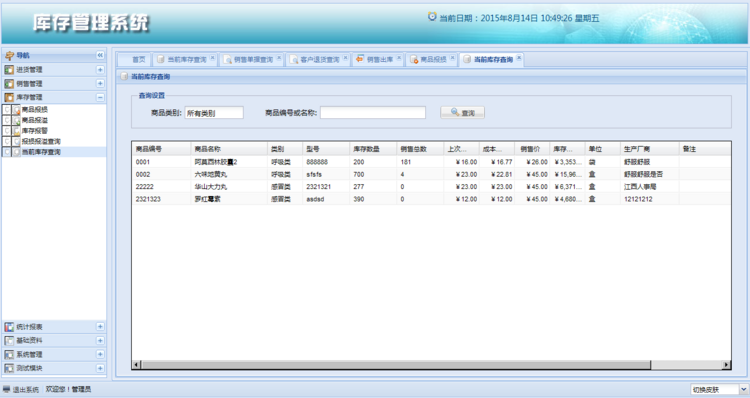This screenshot has width=750, height=398.
Task: Open 库存报警 via its tree icon
Action: click(x=16, y=131)
